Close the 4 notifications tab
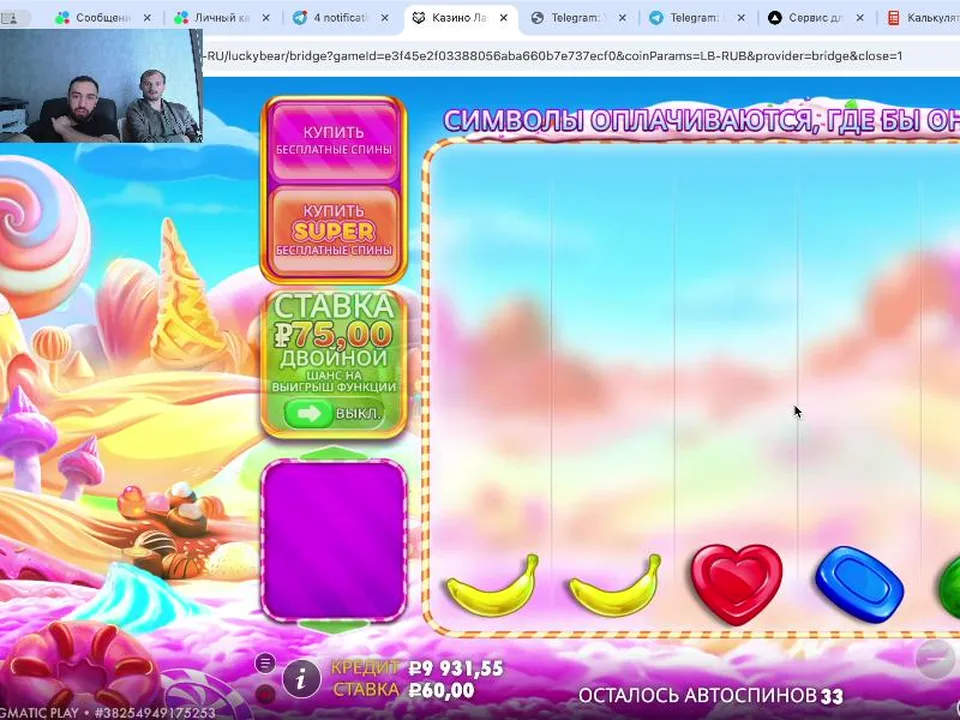 [384, 18]
